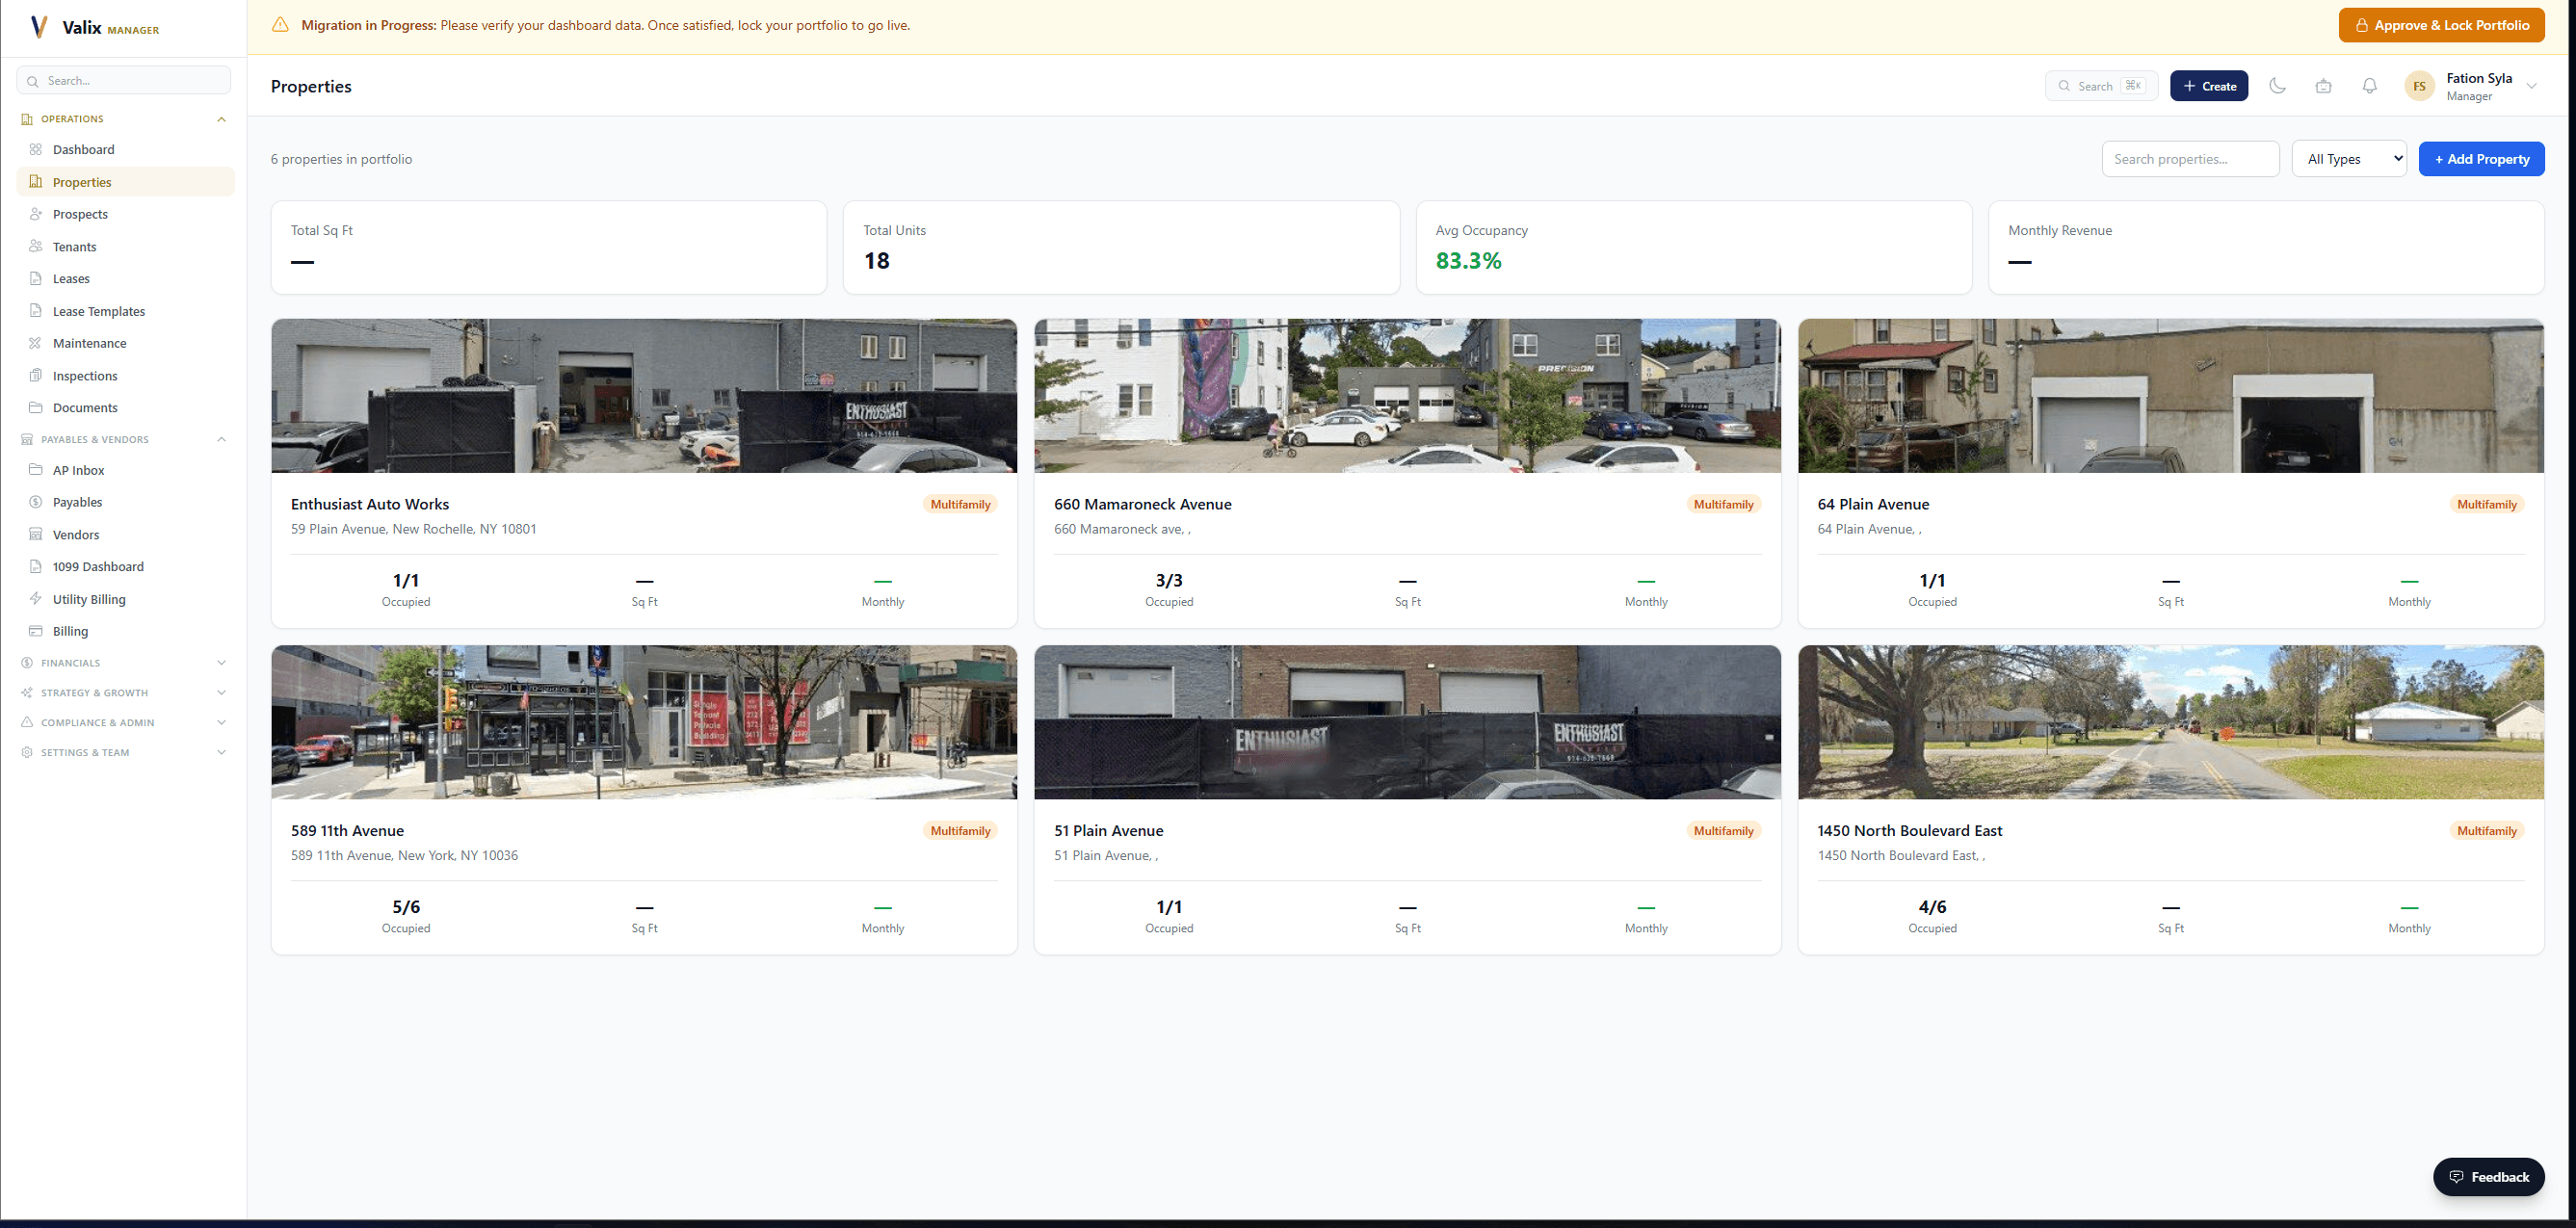This screenshot has width=2576, height=1228.
Task: Open the 1099 Dashboard
Action: [x=98, y=566]
